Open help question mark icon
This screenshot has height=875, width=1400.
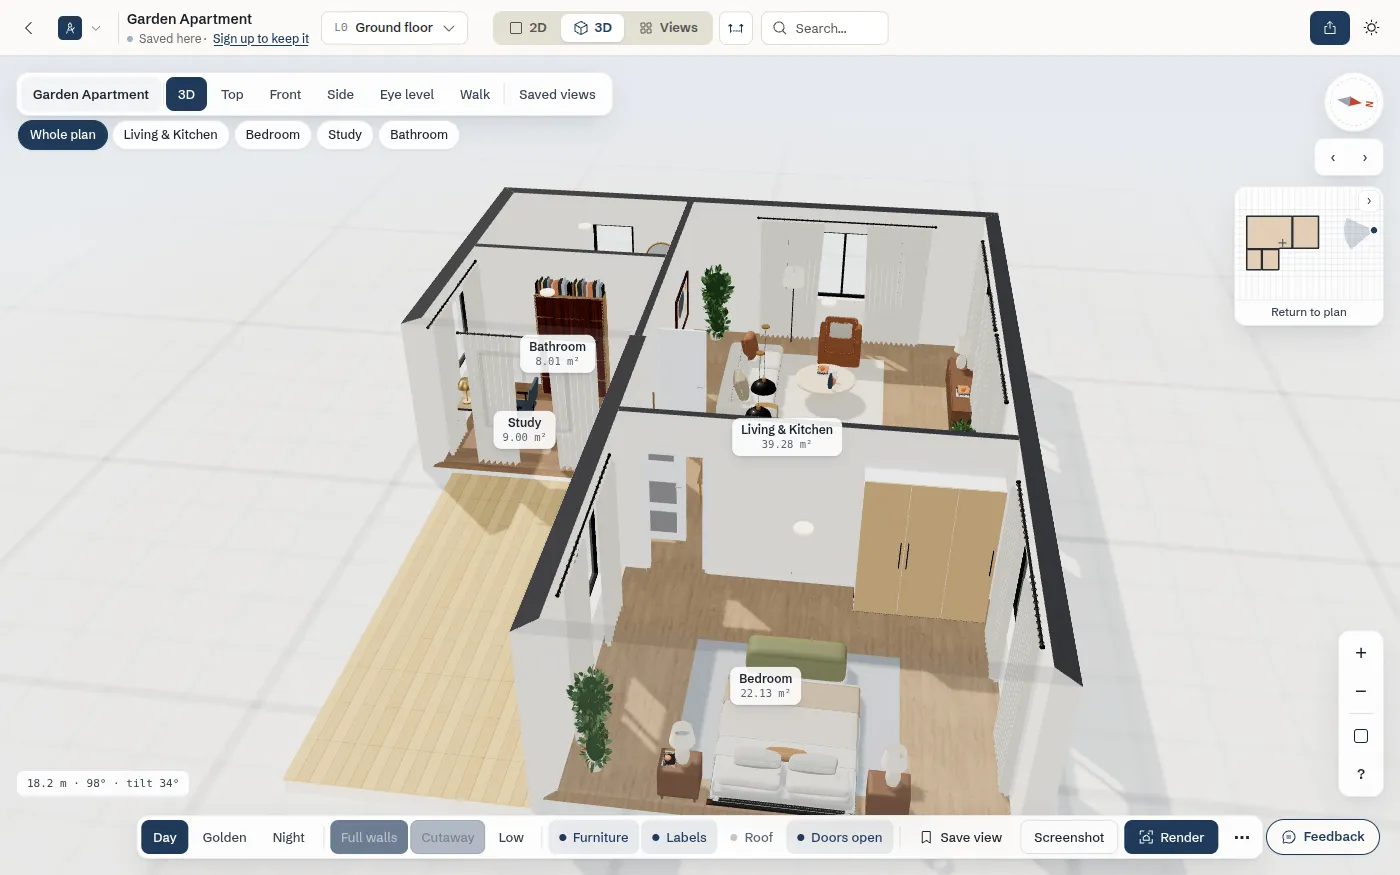point(1361,775)
